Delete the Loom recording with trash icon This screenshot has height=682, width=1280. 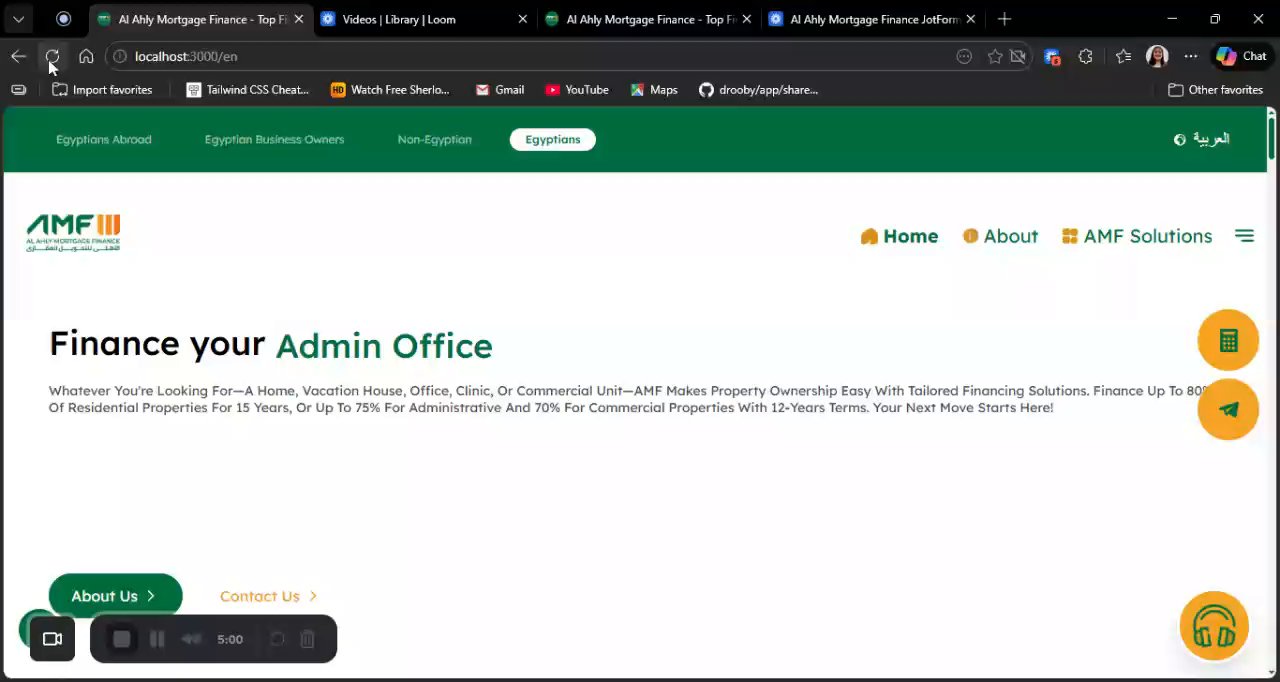[308, 639]
